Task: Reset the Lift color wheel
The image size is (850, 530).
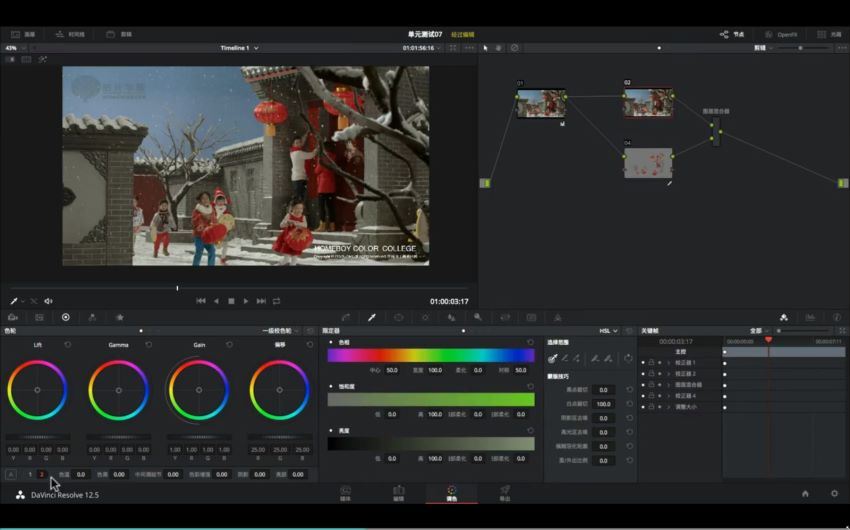Action: coord(68,345)
